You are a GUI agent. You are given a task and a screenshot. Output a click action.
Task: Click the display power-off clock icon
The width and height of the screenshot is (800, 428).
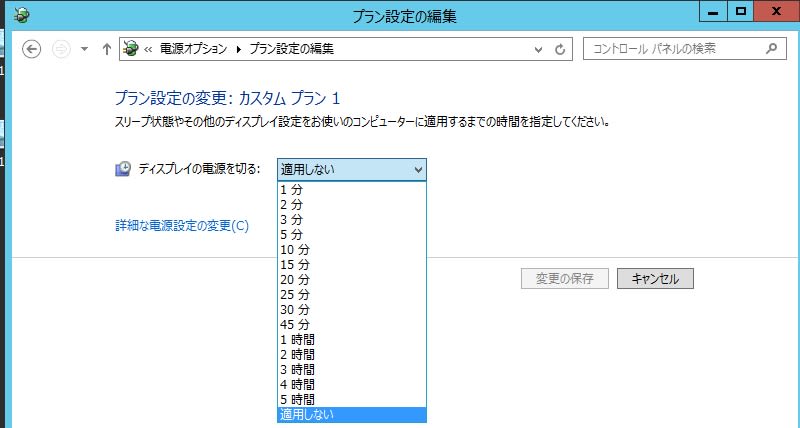click(x=123, y=169)
